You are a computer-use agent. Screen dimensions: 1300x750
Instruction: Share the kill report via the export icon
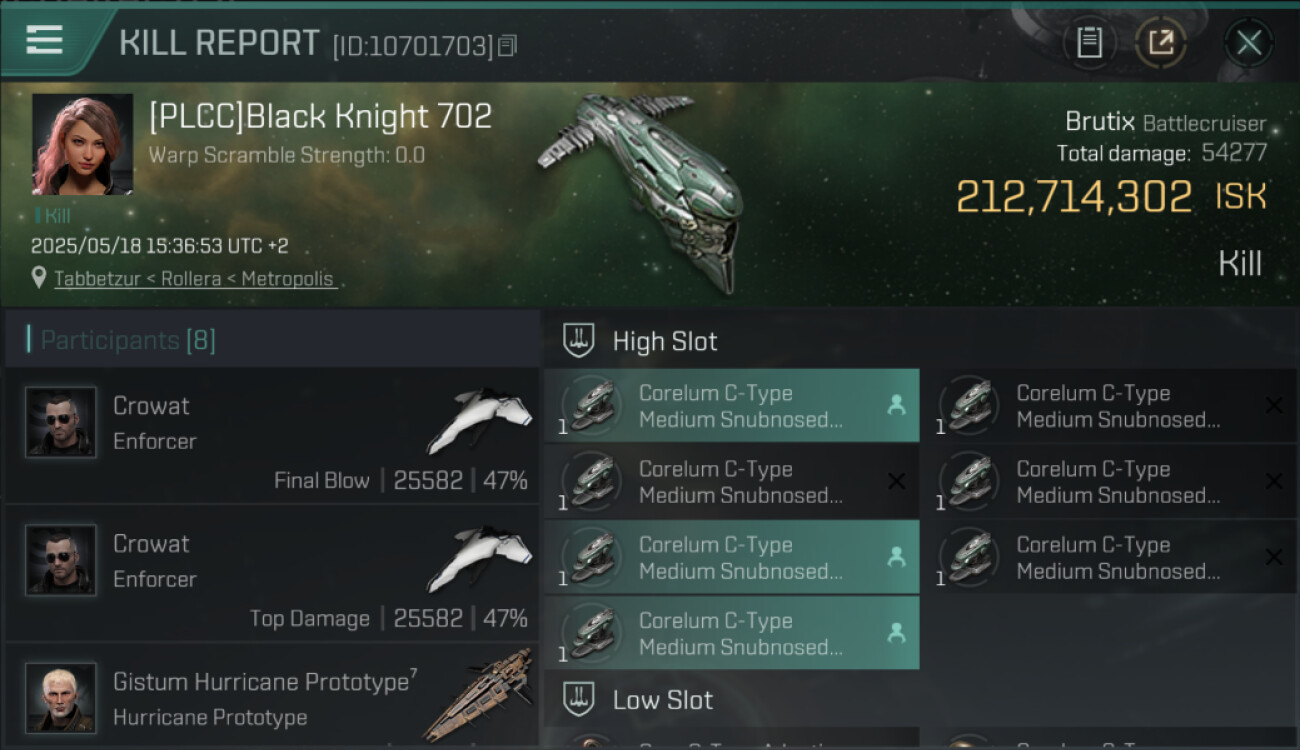1161,43
